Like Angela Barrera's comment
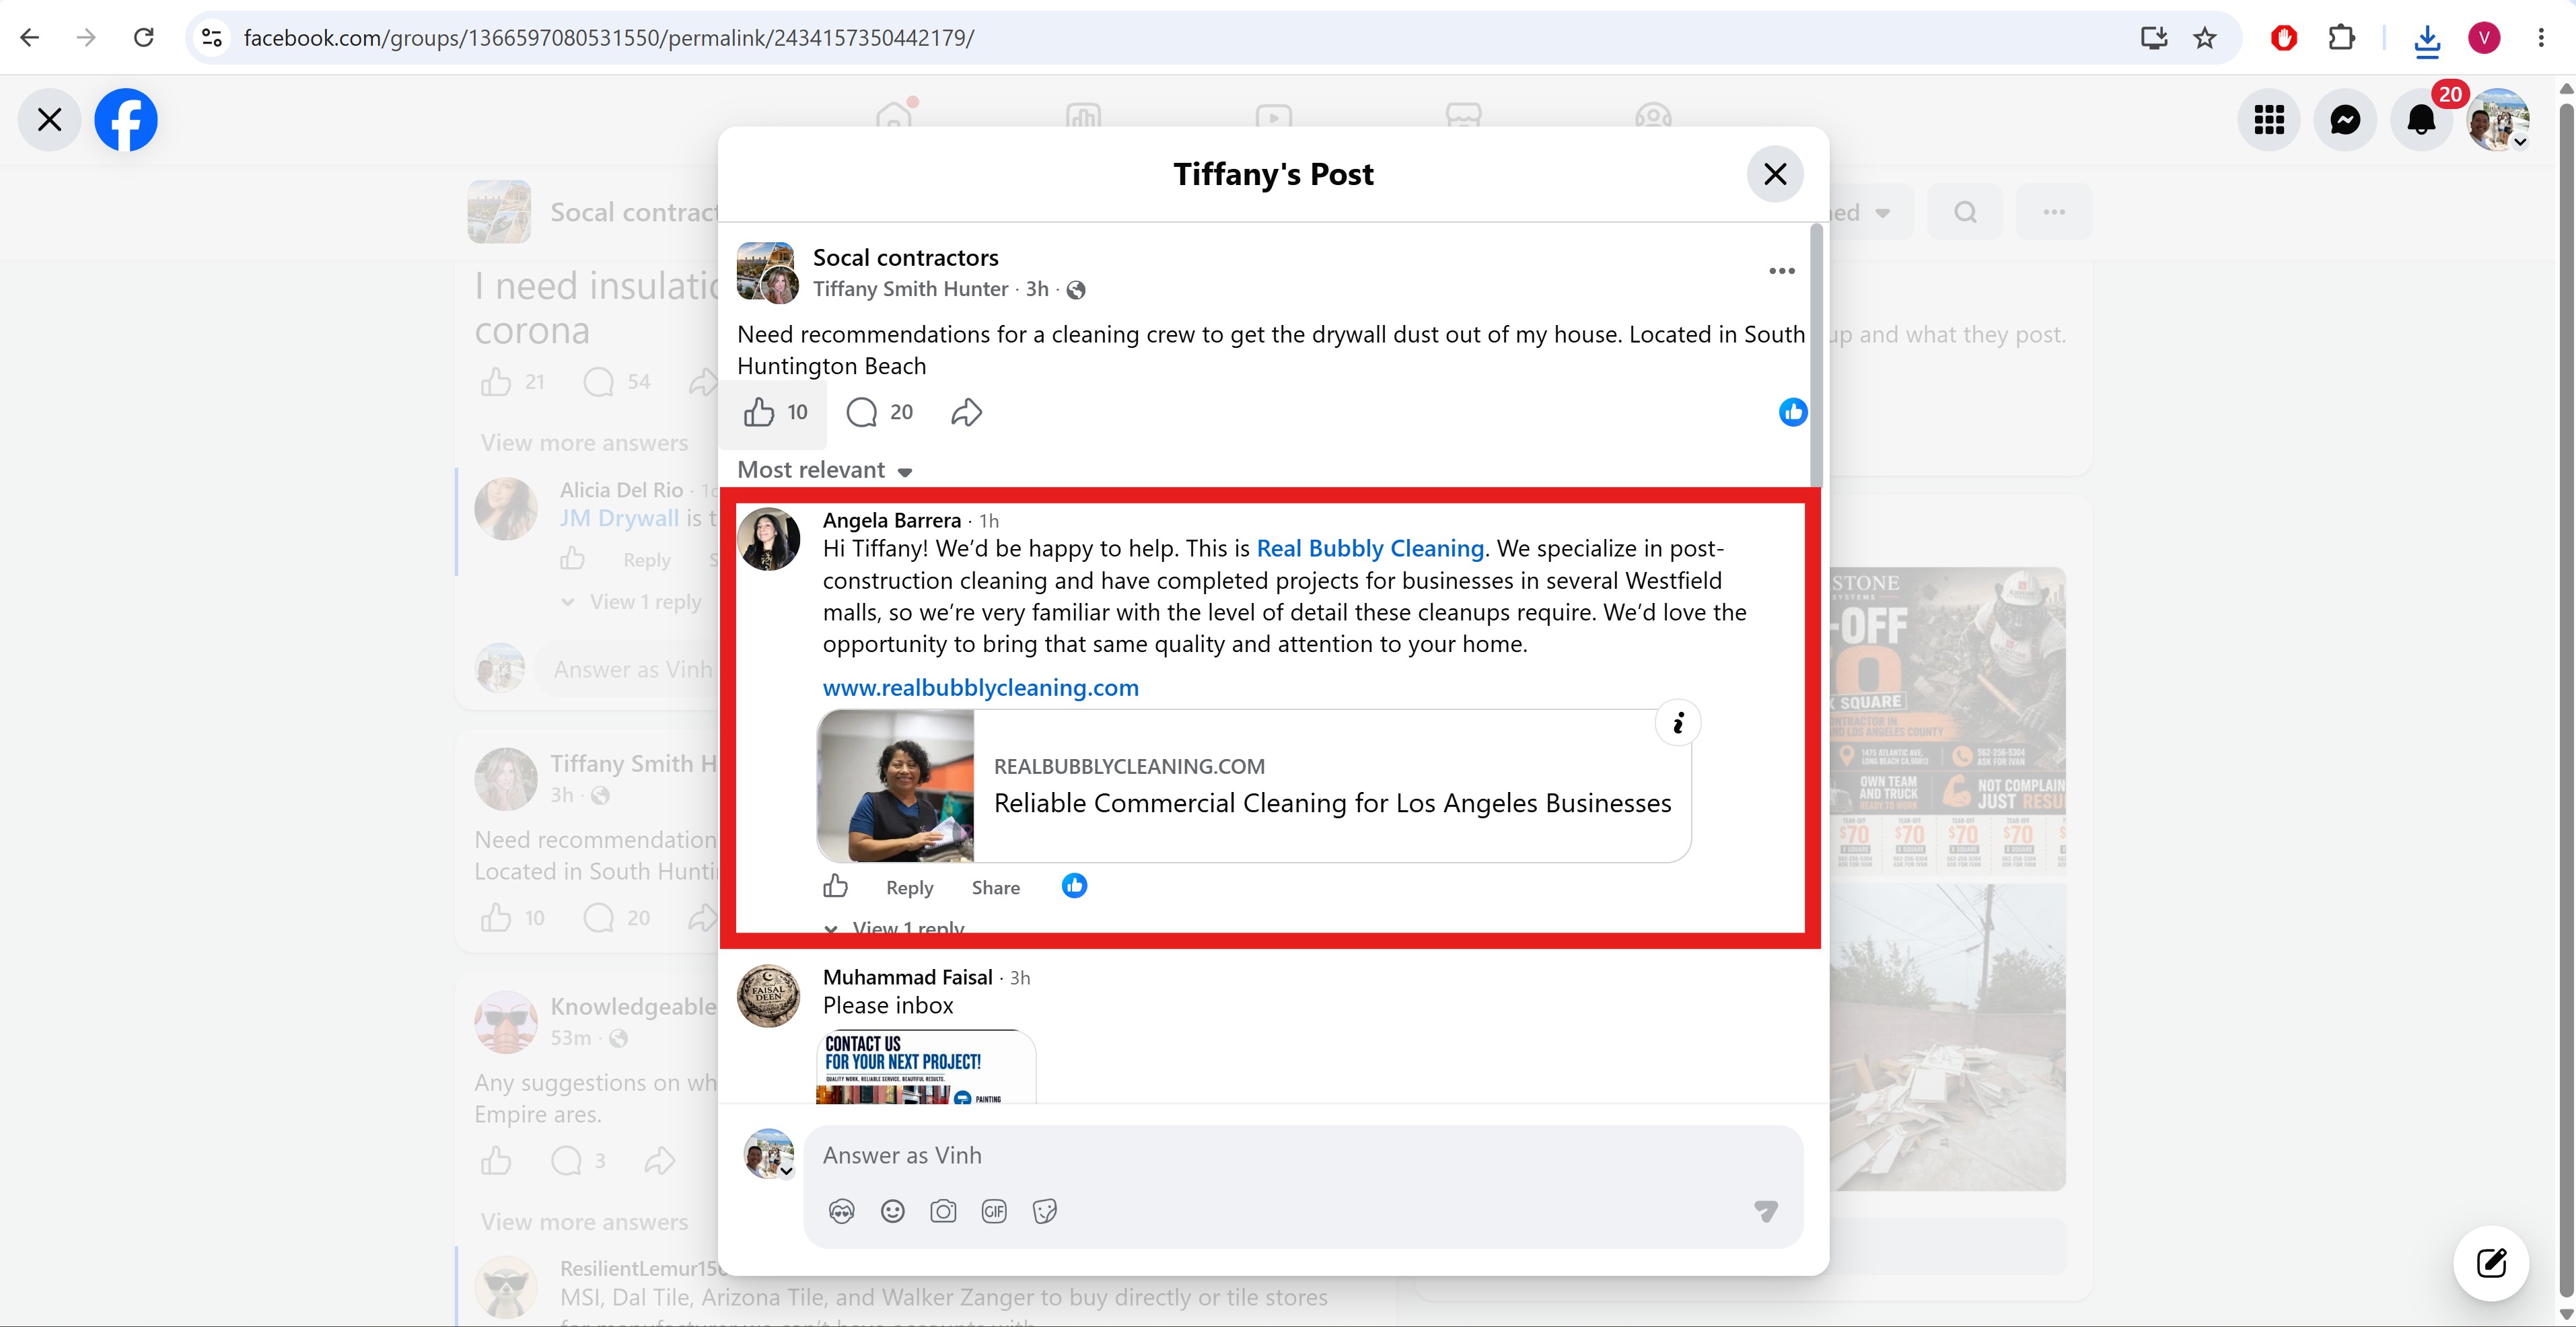The width and height of the screenshot is (2576, 1327). pyautogui.click(x=835, y=886)
